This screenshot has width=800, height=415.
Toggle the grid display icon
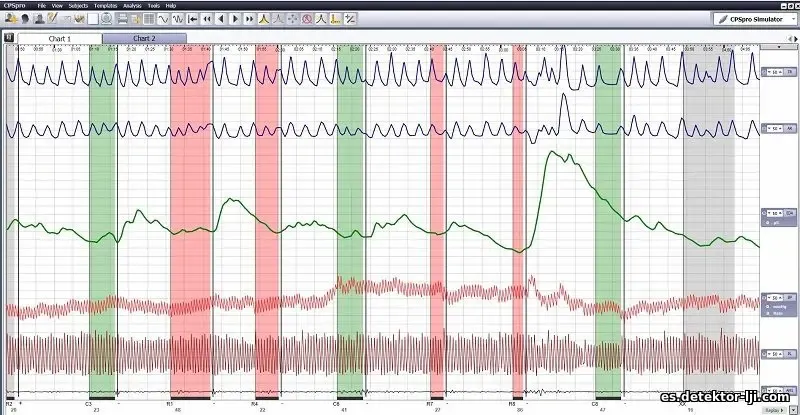click(149, 19)
